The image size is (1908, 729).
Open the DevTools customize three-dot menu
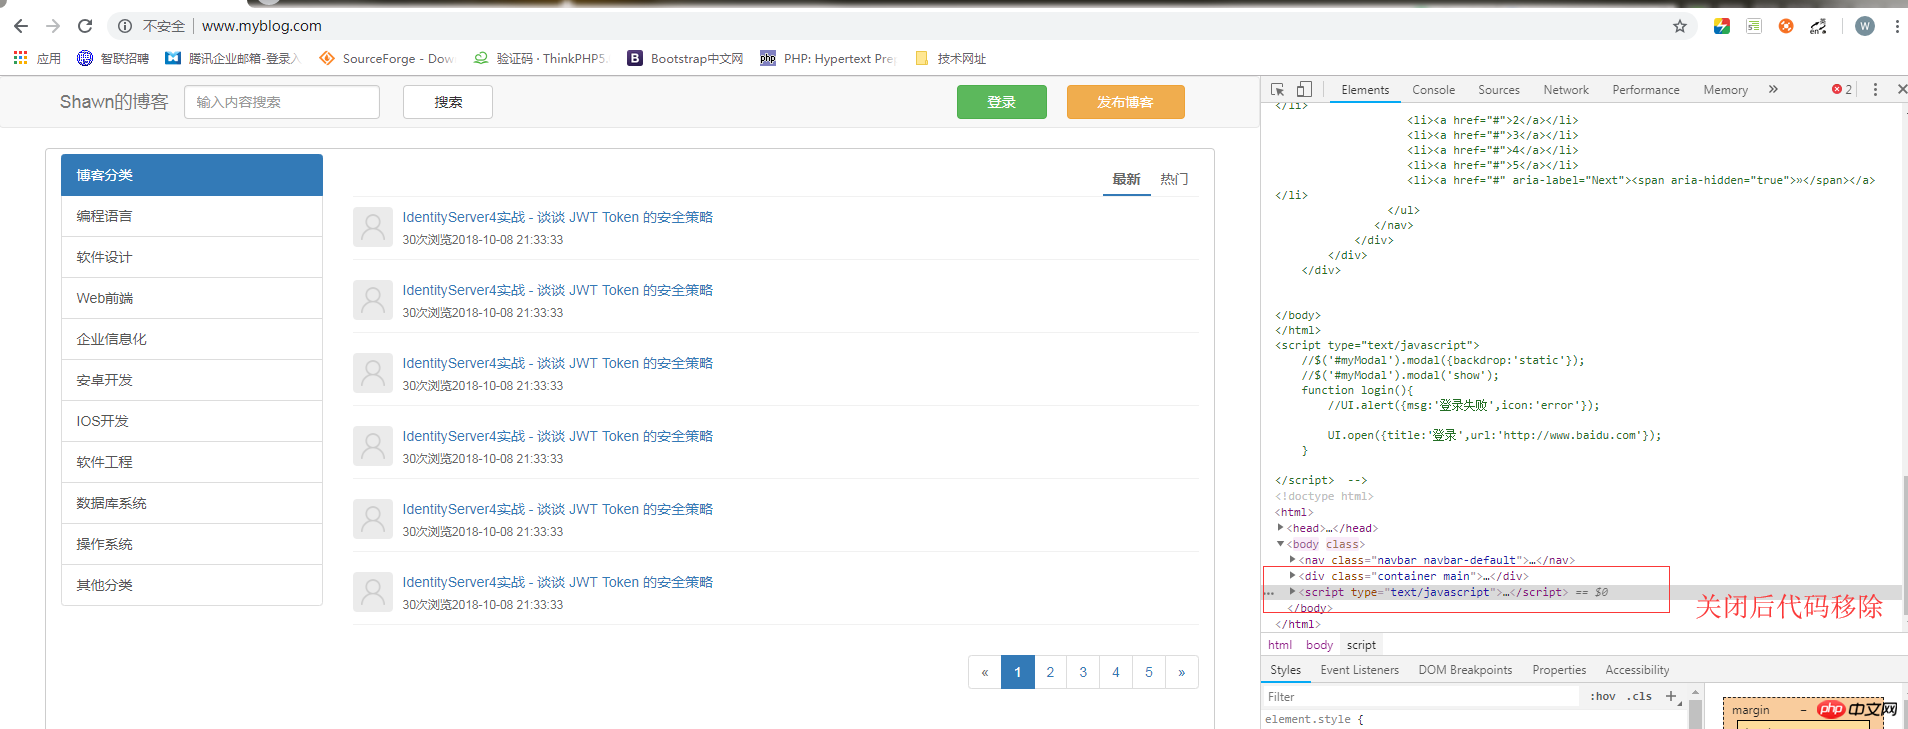click(x=1875, y=89)
